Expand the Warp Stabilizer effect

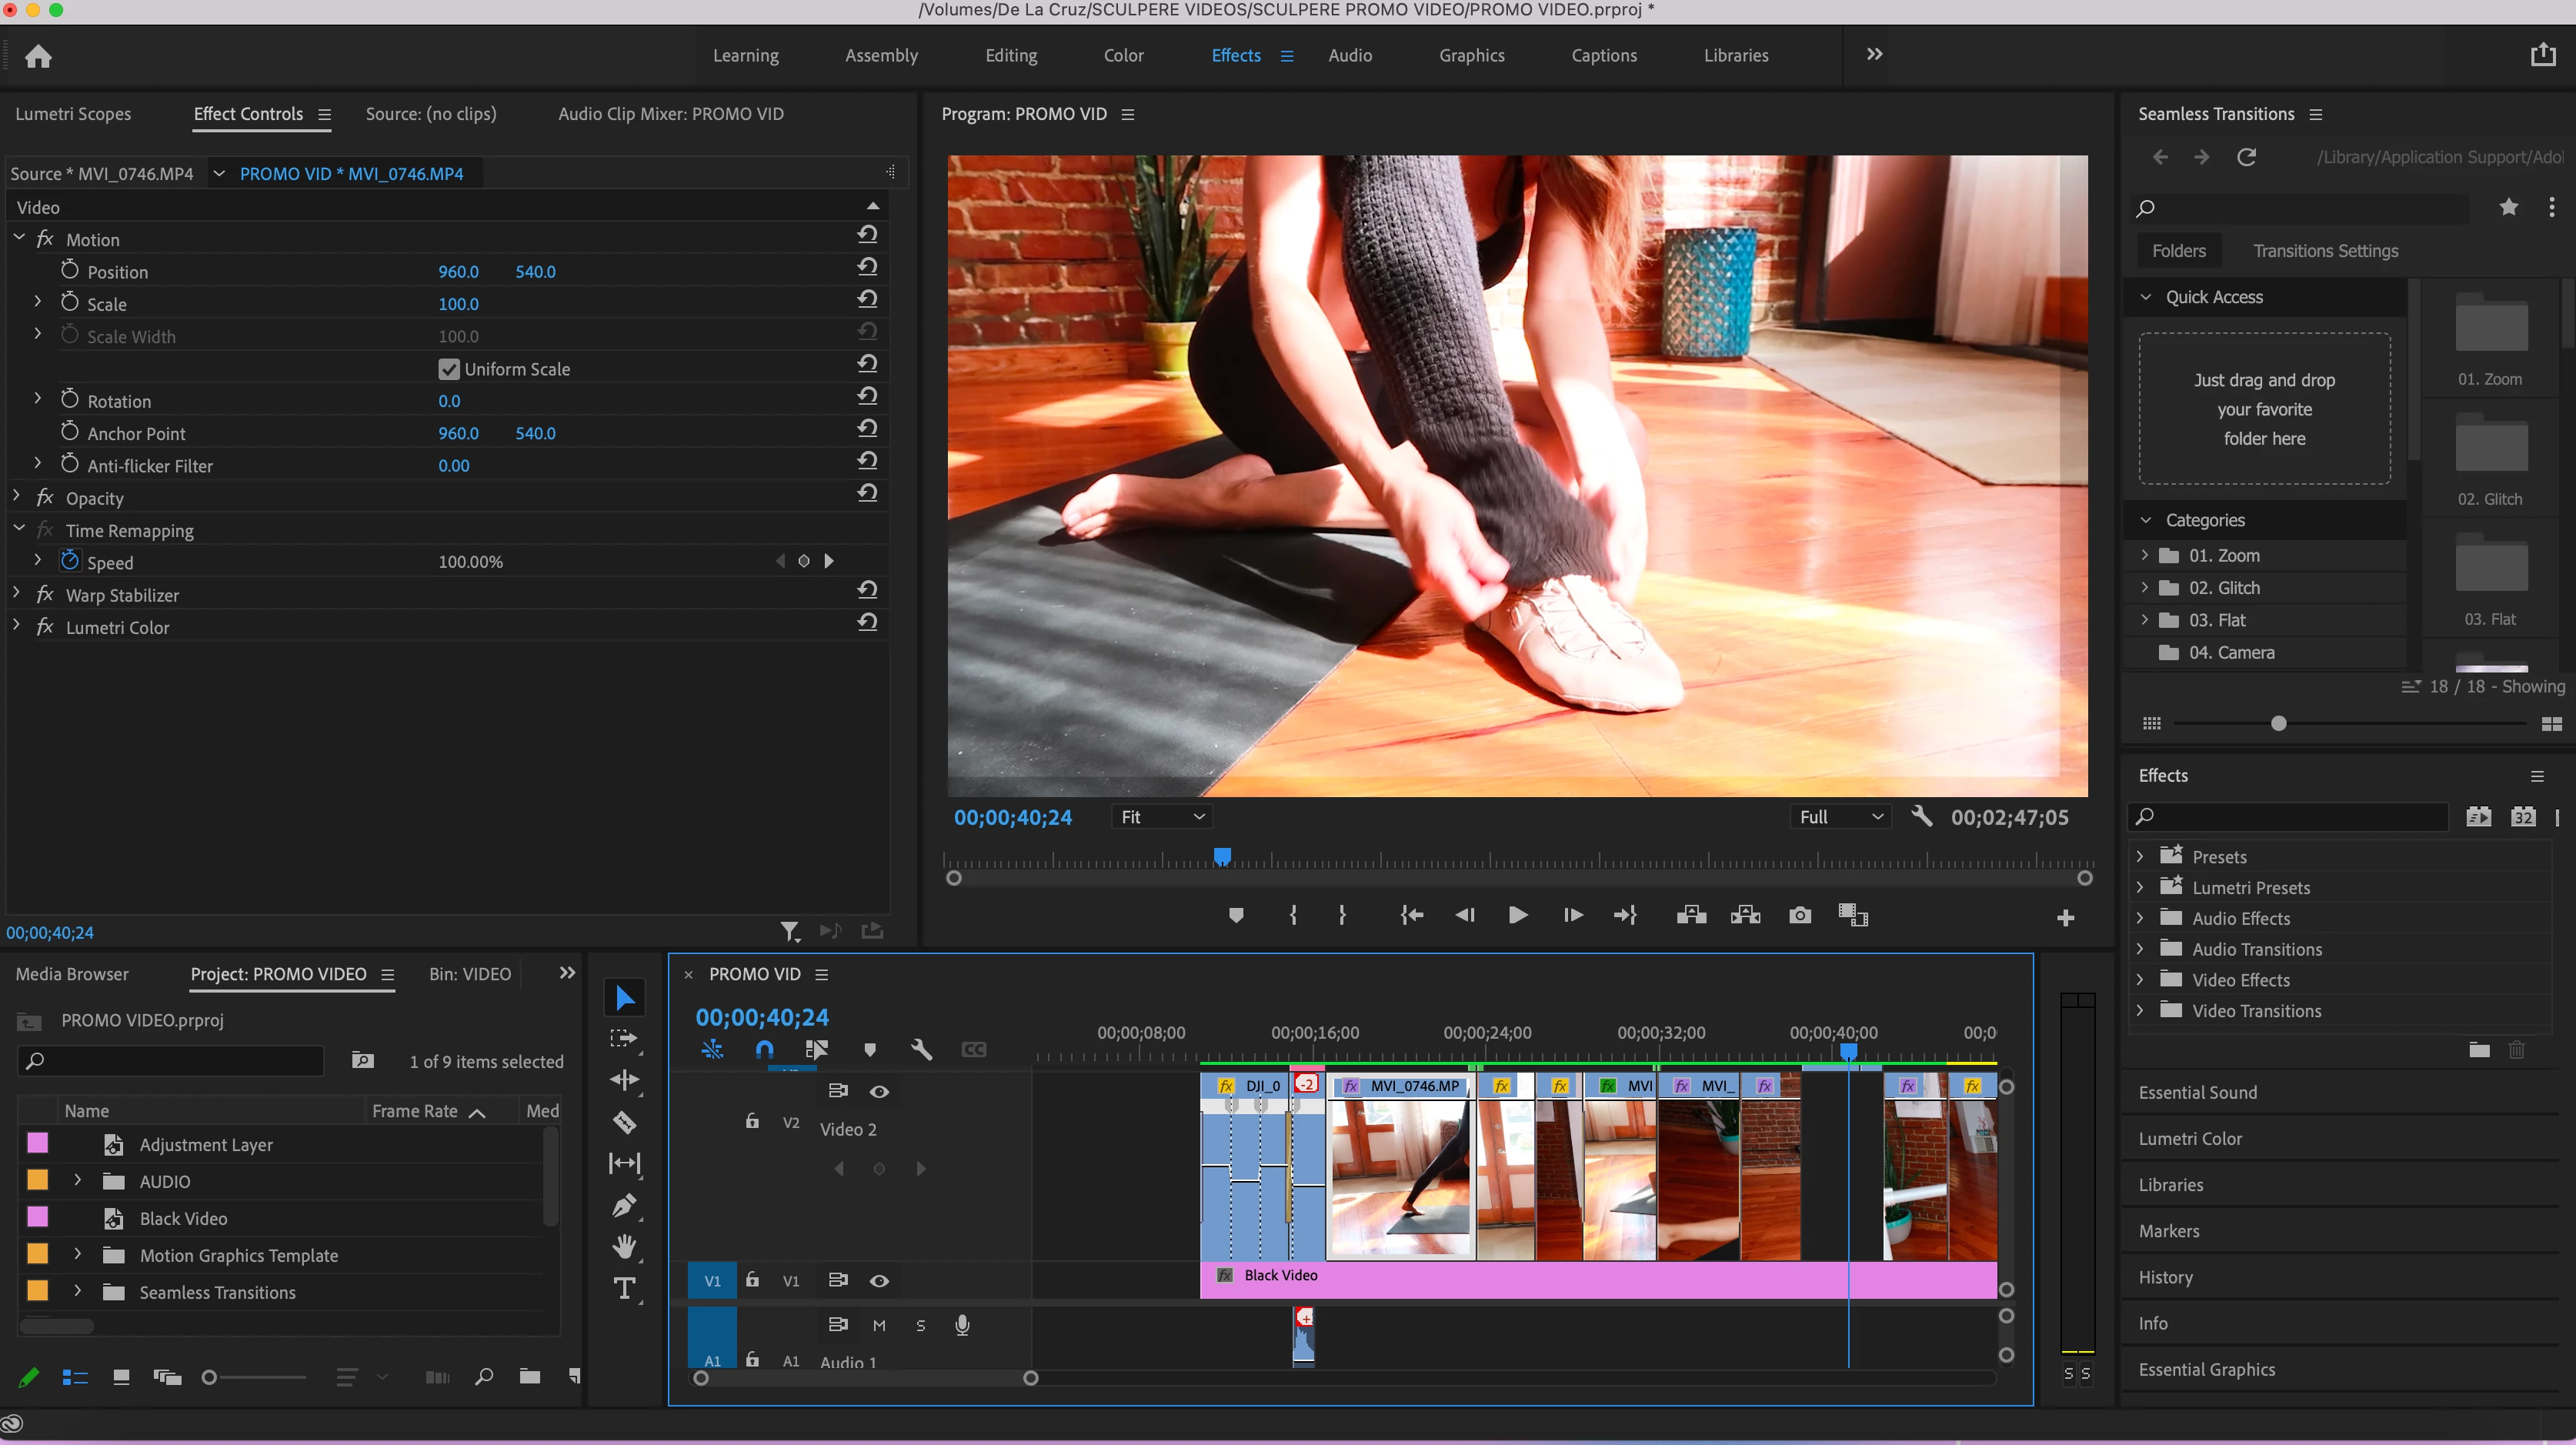click(x=17, y=594)
